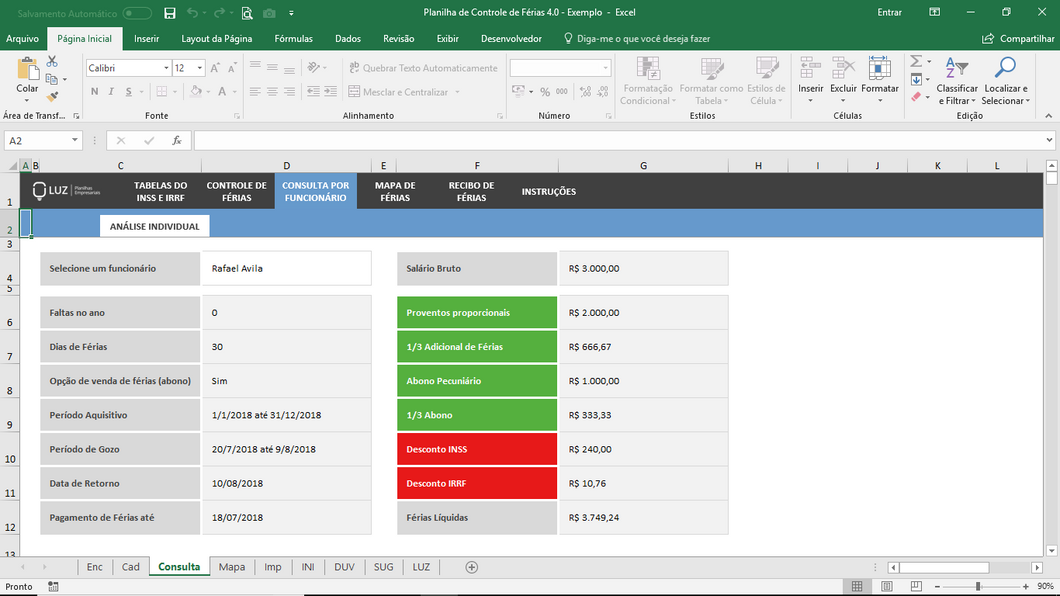Click the Name Box showing A2
The width and height of the screenshot is (1060, 596).
(x=43, y=141)
